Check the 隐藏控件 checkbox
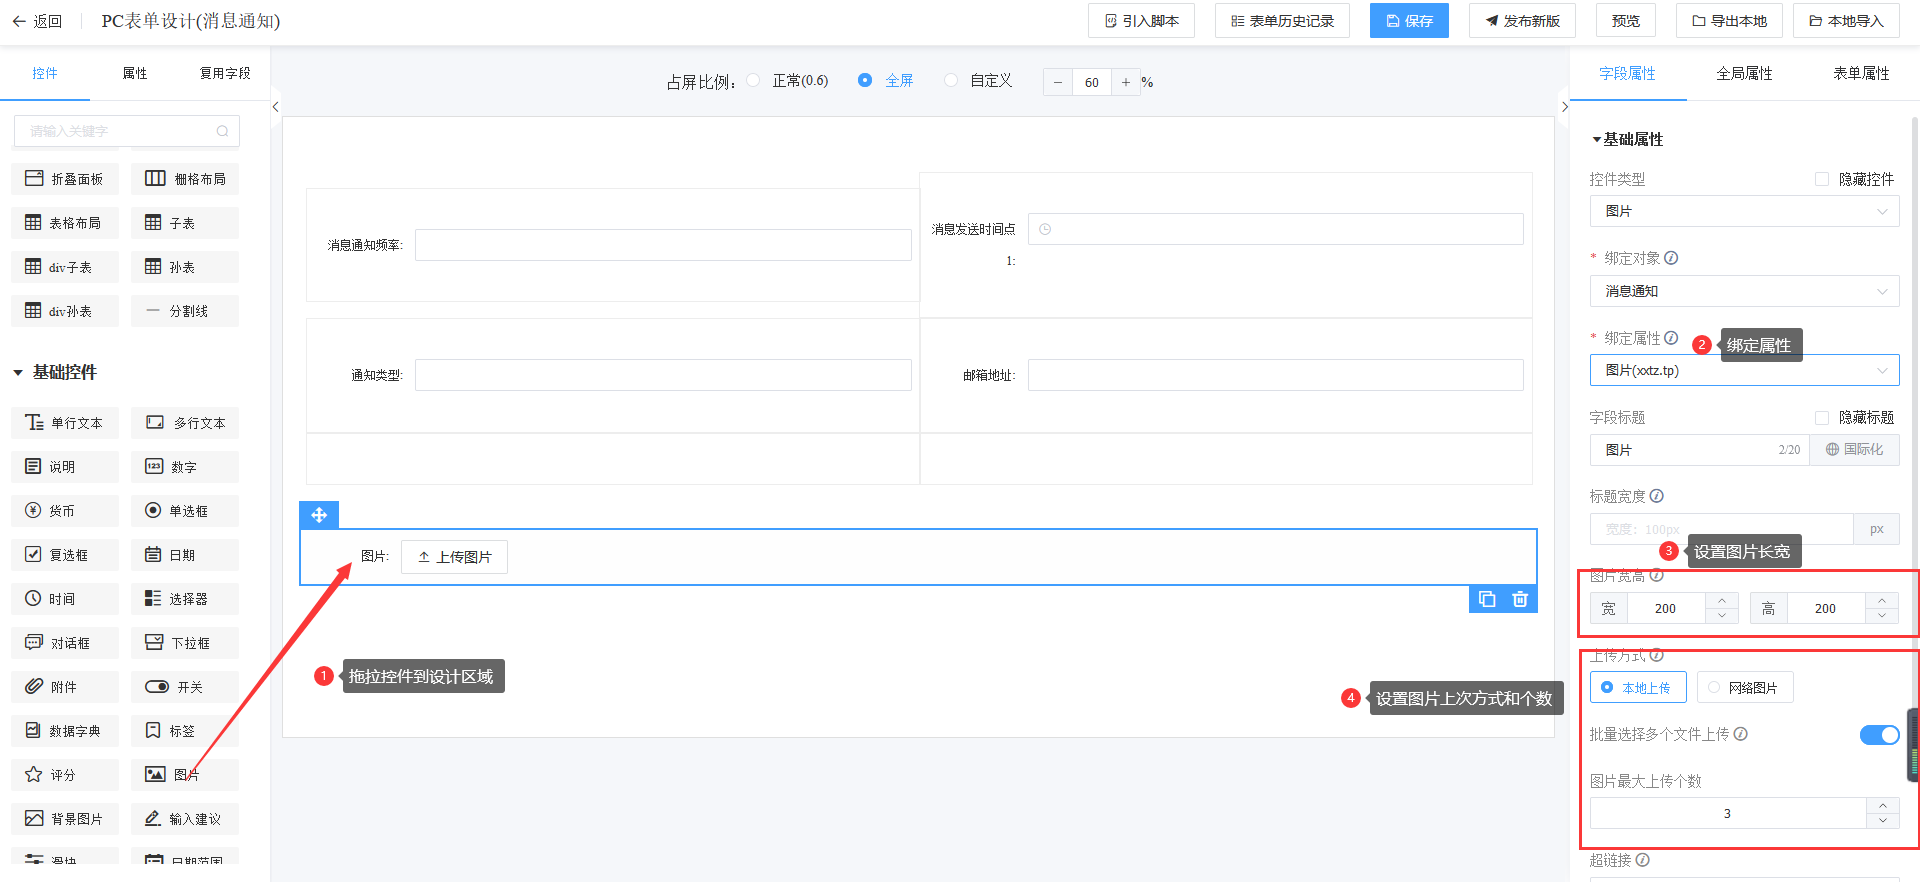This screenshot has height=882, width=1920. [x=1822, y=179]
